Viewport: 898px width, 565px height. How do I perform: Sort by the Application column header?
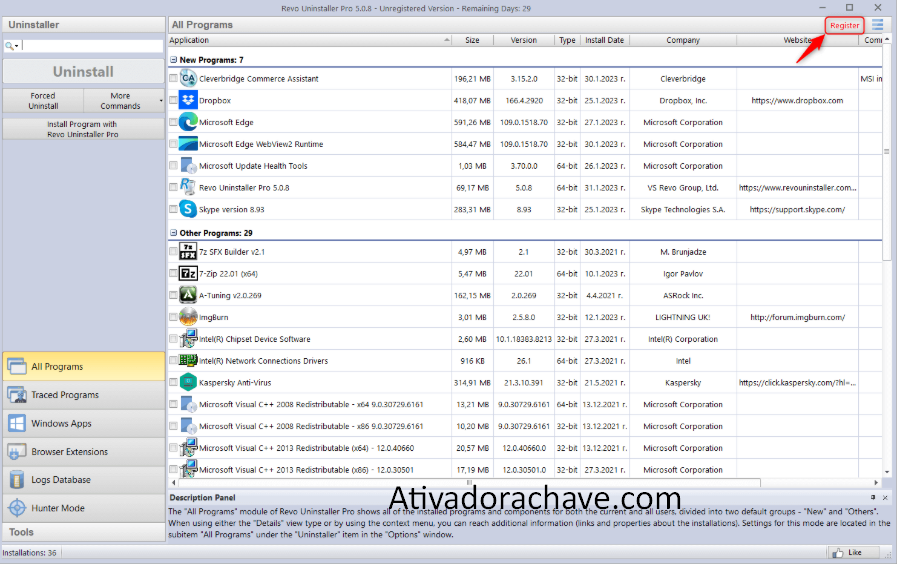pos(309,40)
